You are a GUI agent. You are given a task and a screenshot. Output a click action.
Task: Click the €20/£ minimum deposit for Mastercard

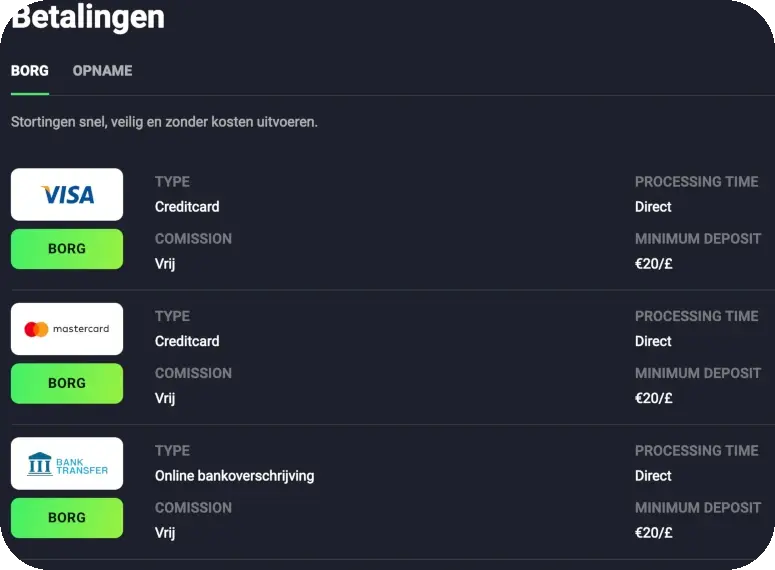(x=654, y=398)
